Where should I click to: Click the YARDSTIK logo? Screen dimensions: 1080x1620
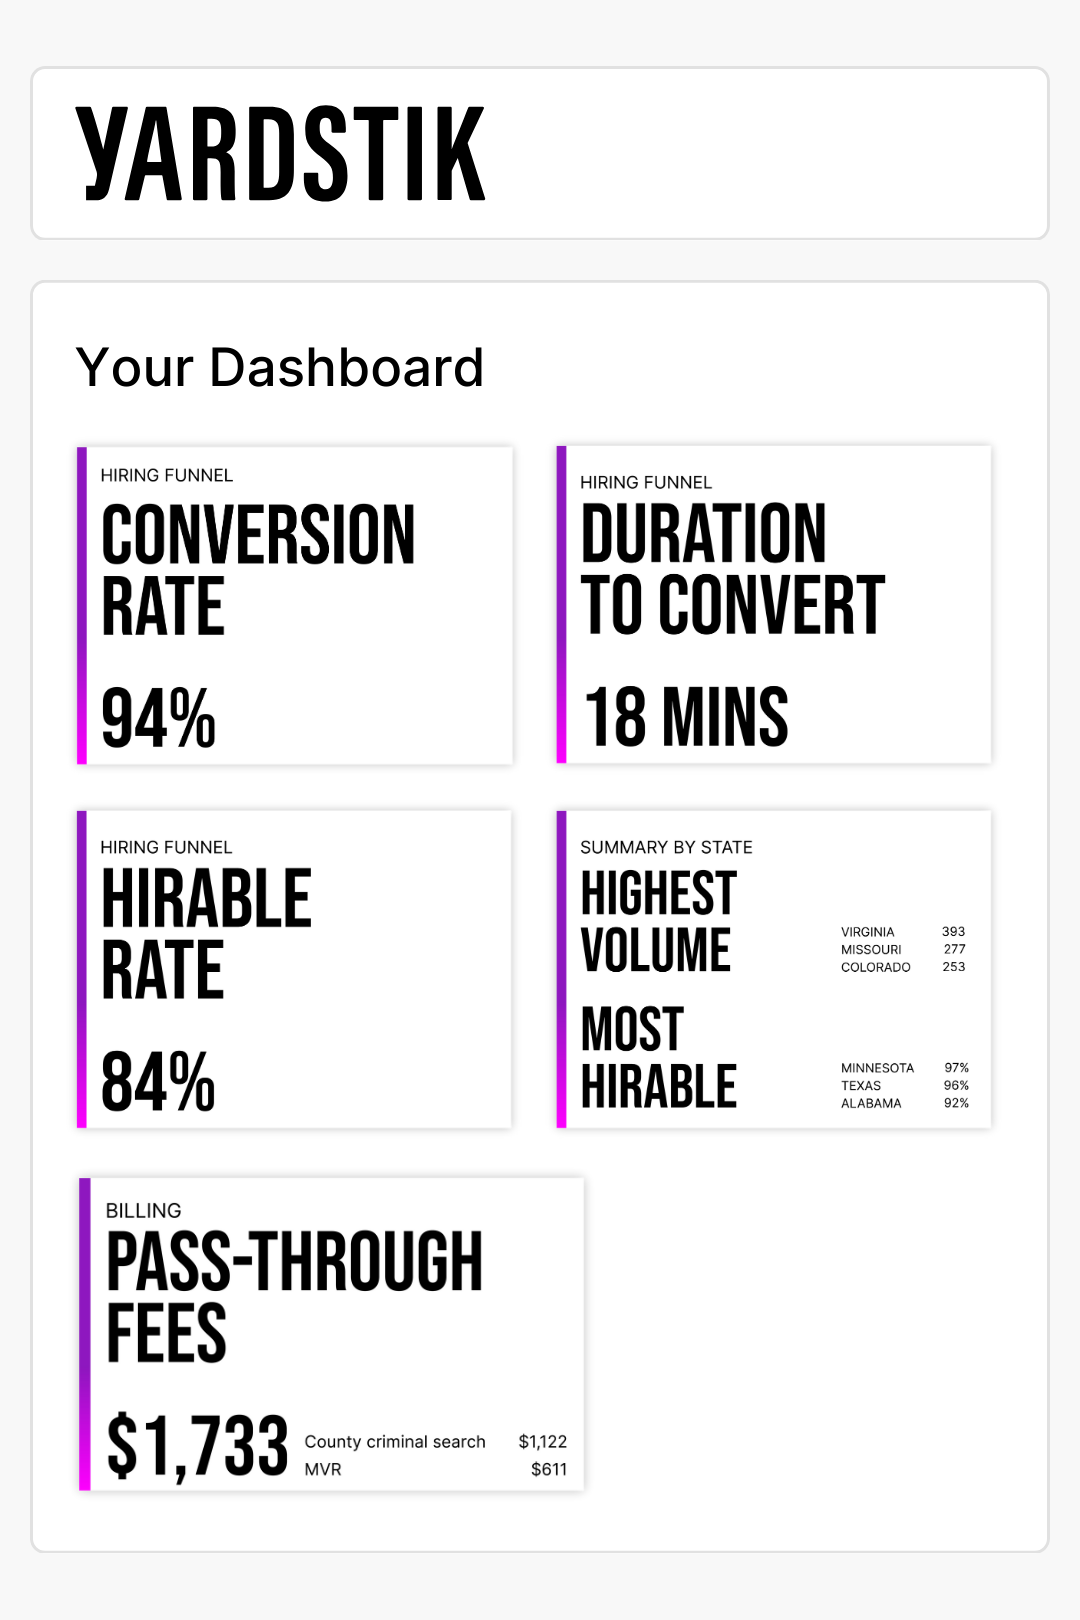[280, 154]
